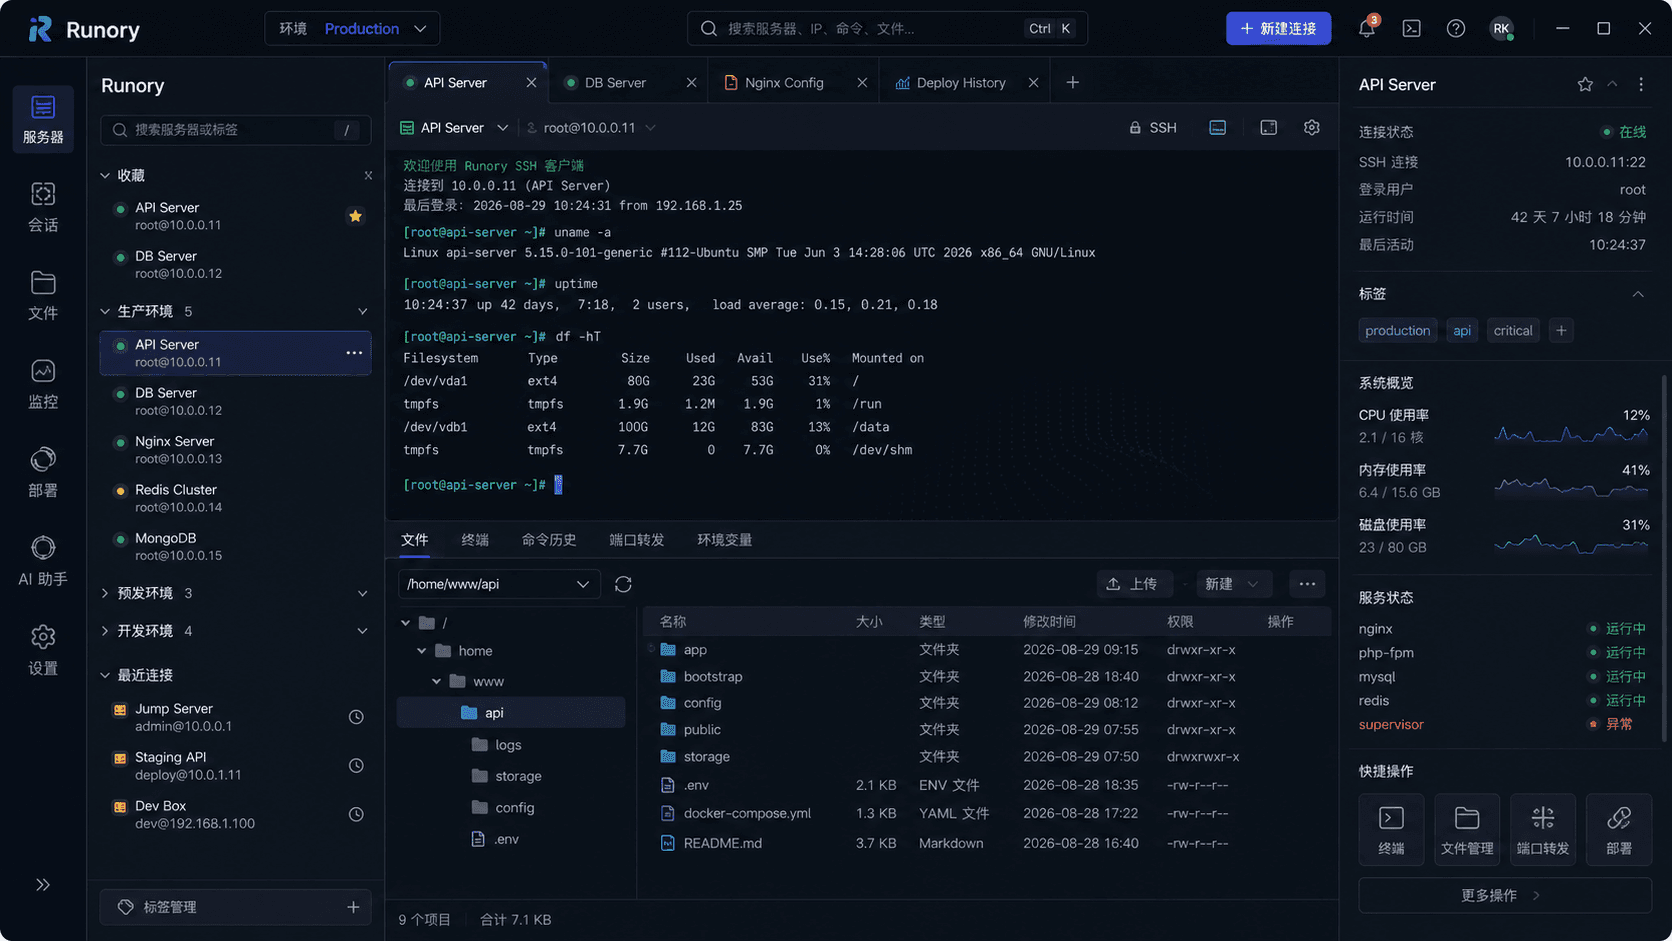Add a new tag with the plus next to critical

tap(1561, 331)
